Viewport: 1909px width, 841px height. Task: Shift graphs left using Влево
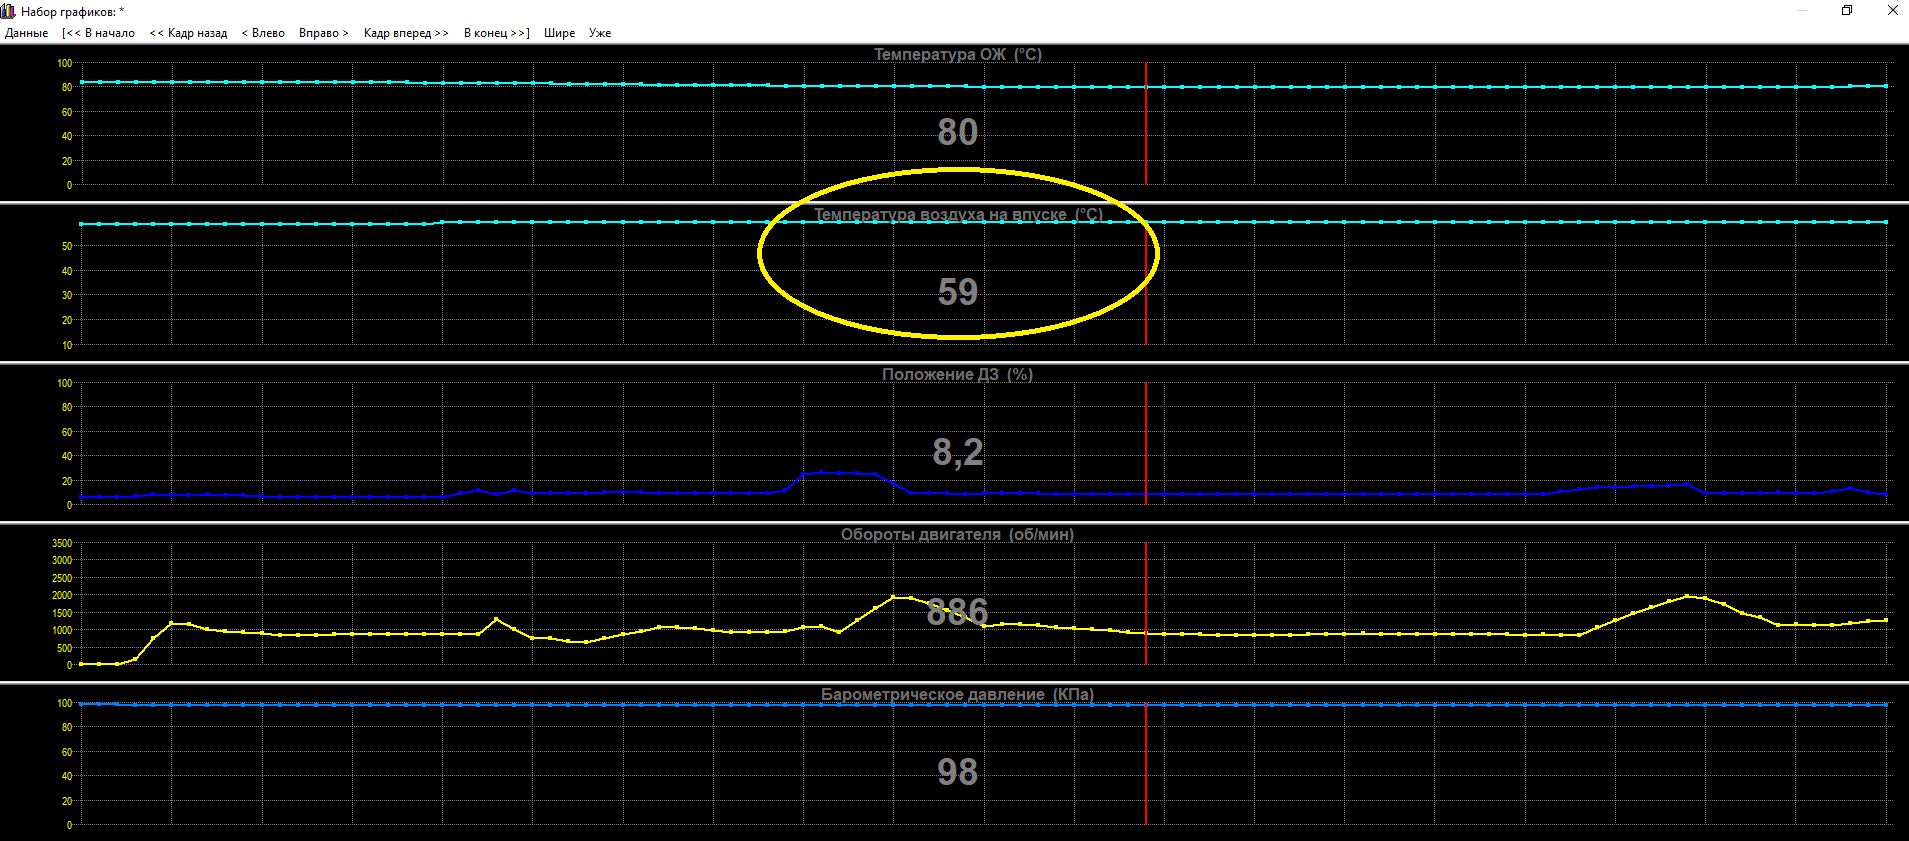(263, 33)
